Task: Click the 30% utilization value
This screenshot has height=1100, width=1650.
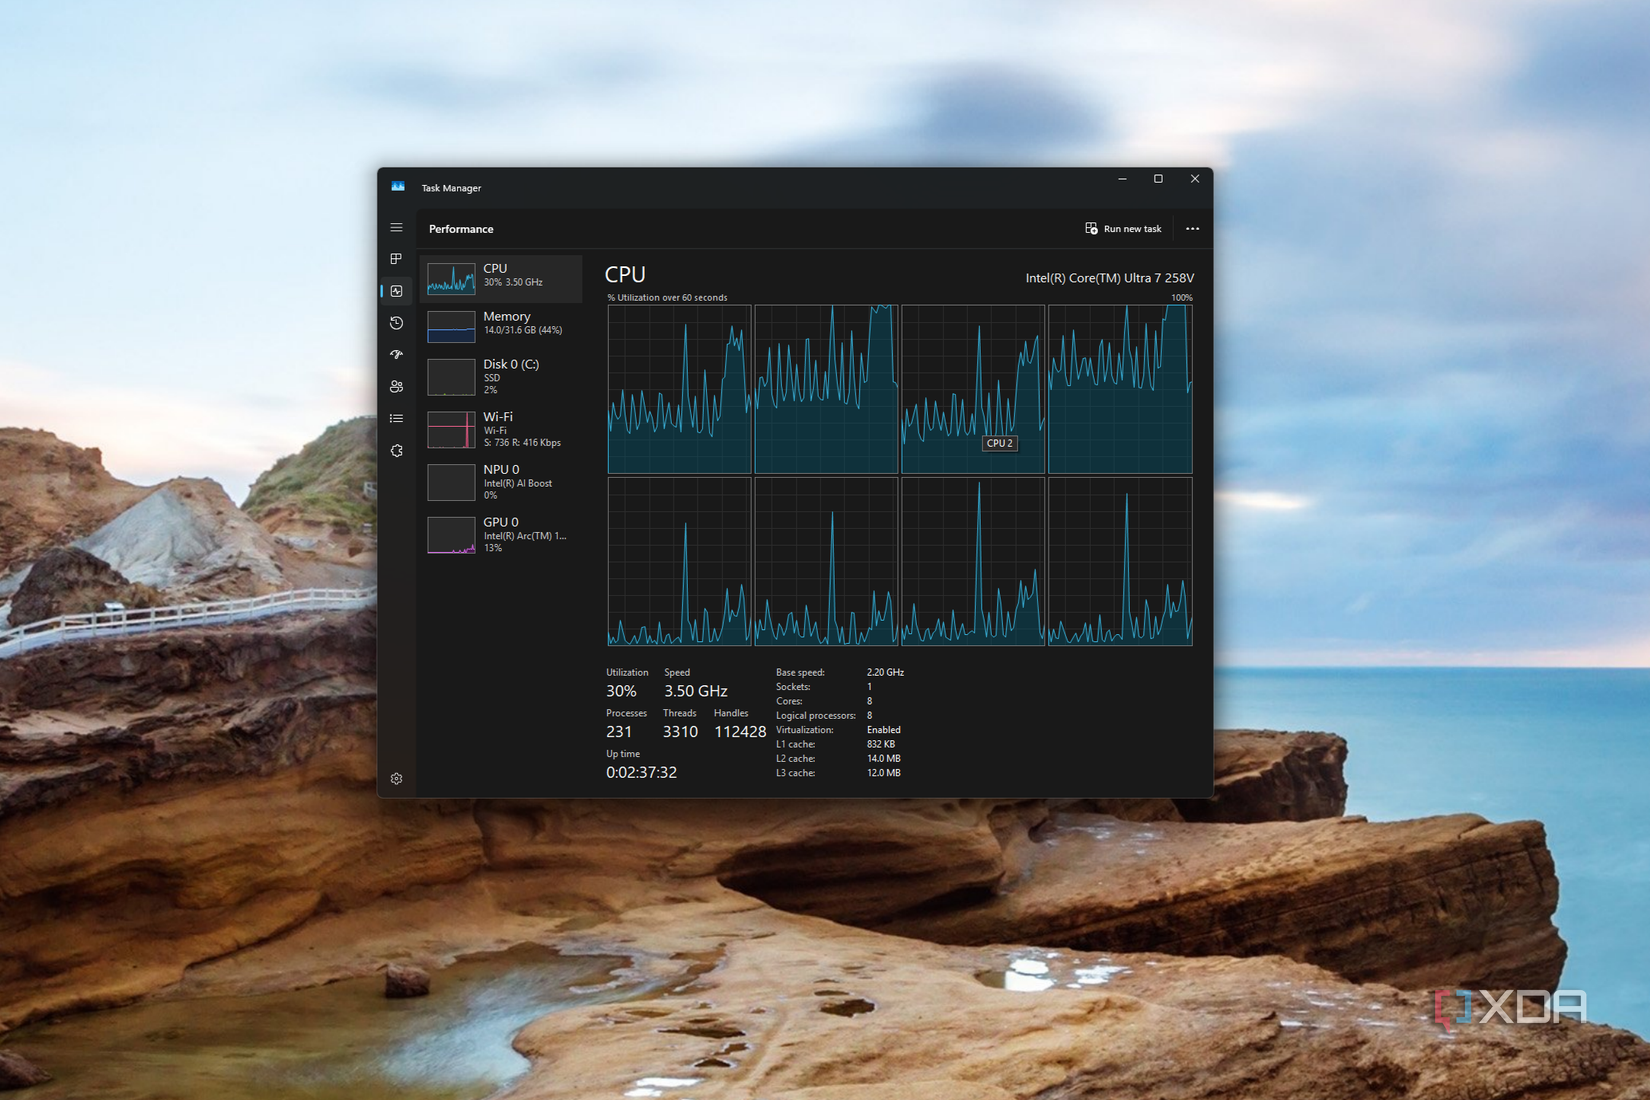Action: (x=621, y=691)
